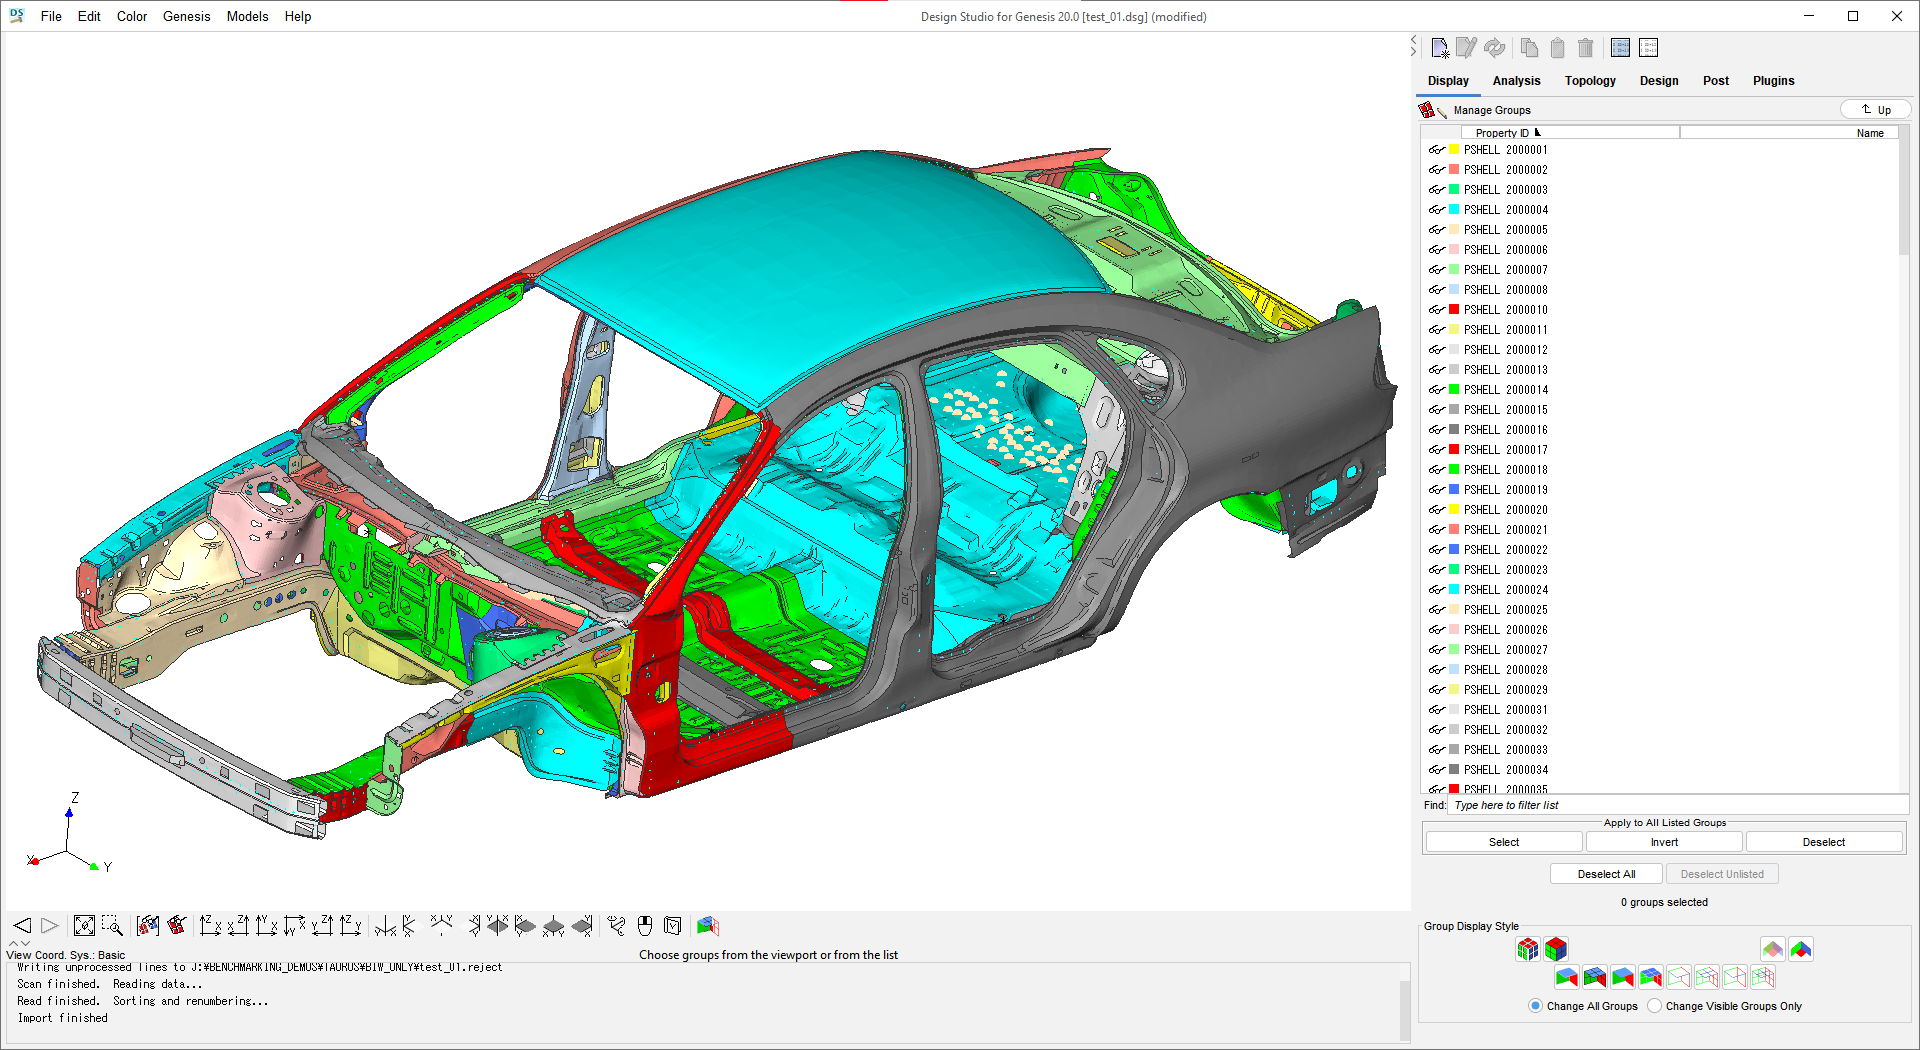Viewport: 1920px width, 1050px height.
Task: Click the rotate view tool icon
Action: [x=617, y=926]
